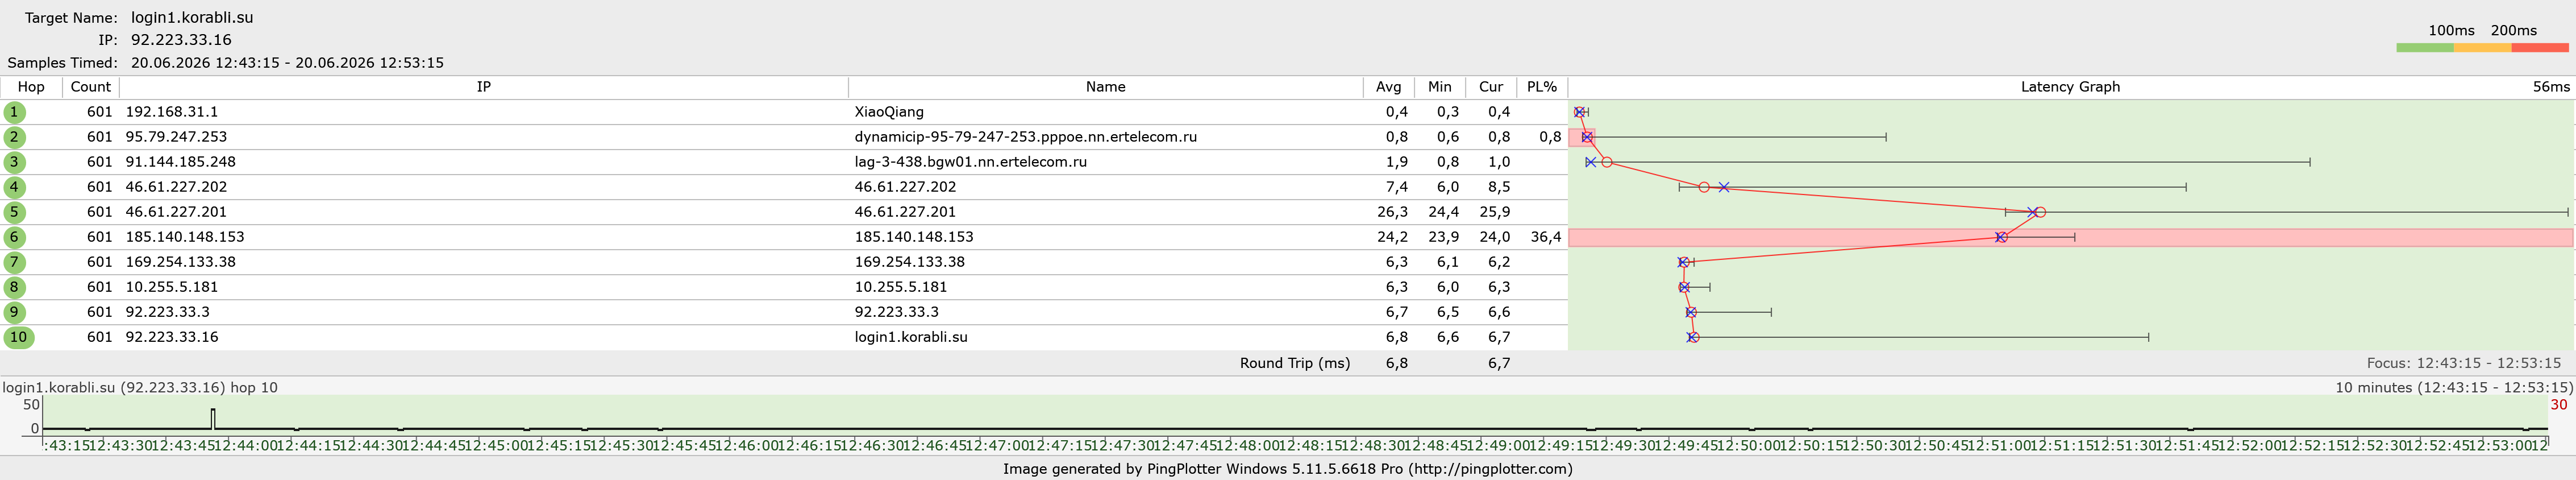The width and height of the screenshot is (2576, 480).
Task: Click the green hop 1 circle icon
Action: [x=14, y=112]
